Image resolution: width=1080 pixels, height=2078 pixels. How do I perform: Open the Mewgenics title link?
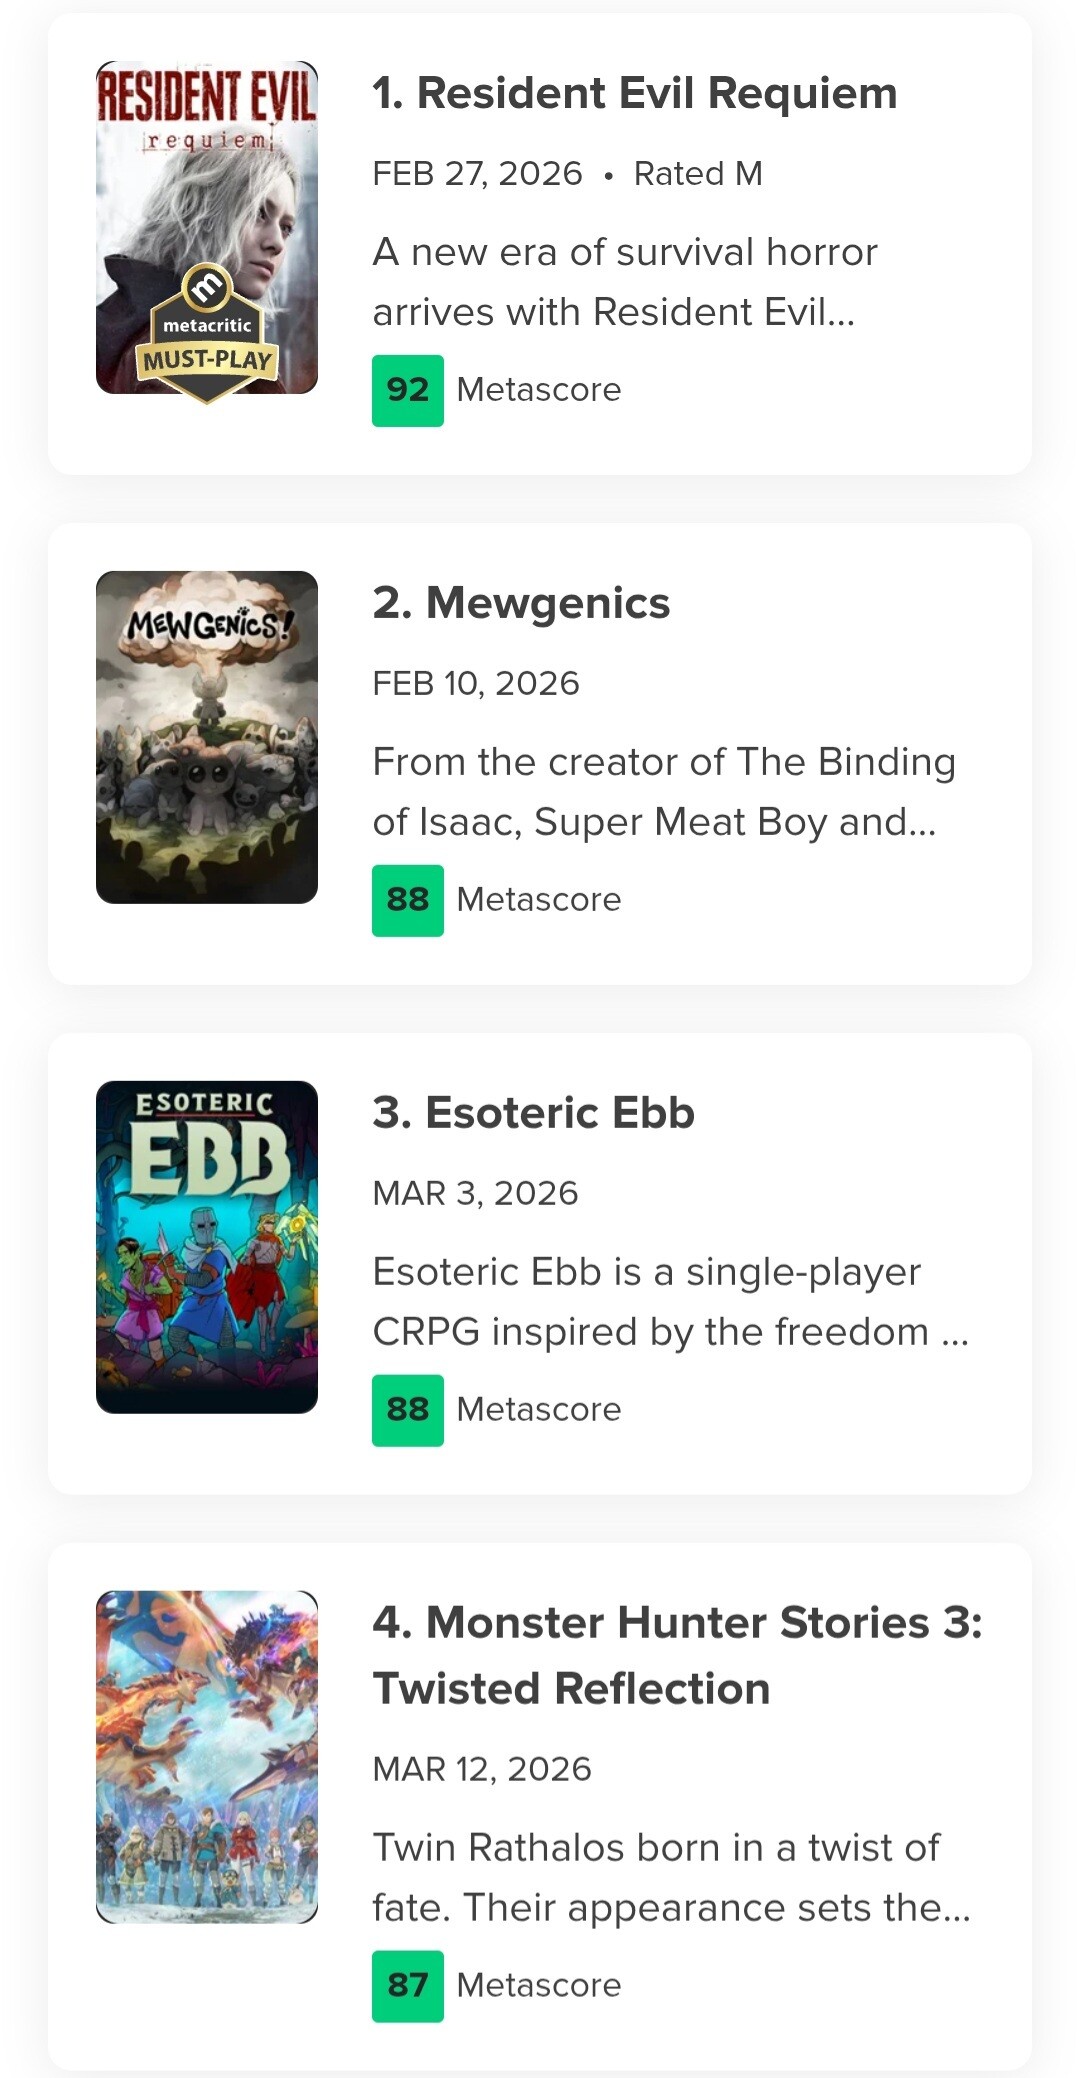click(521, 603)
